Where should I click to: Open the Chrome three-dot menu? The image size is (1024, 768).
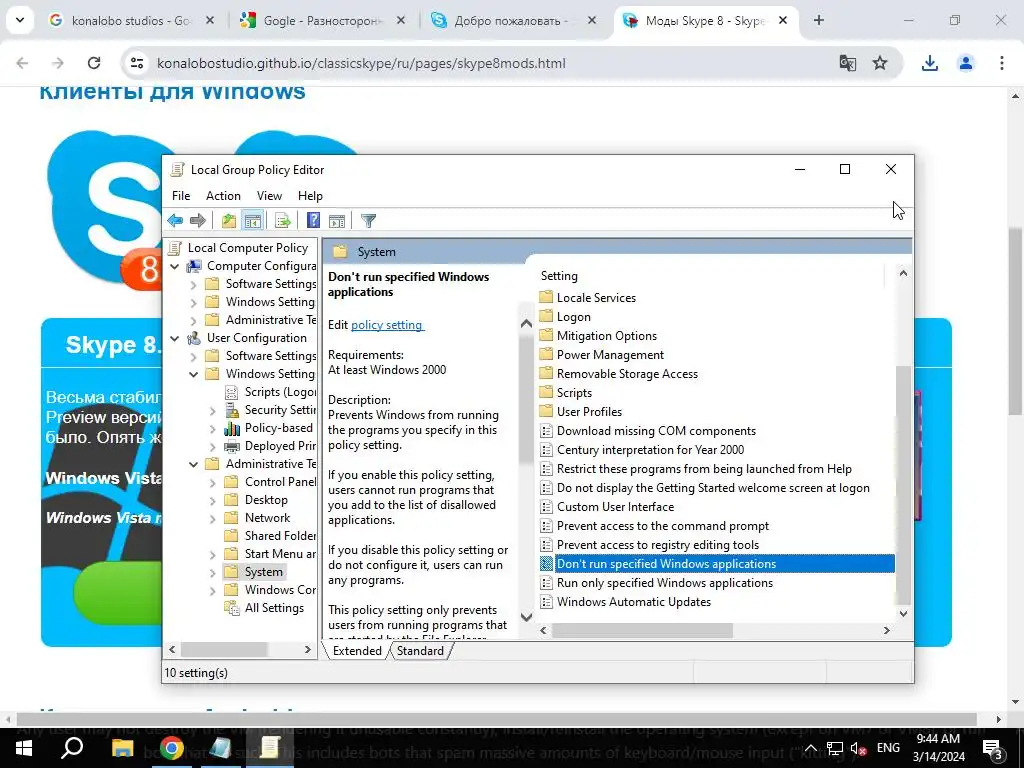tap(1002, 63)
